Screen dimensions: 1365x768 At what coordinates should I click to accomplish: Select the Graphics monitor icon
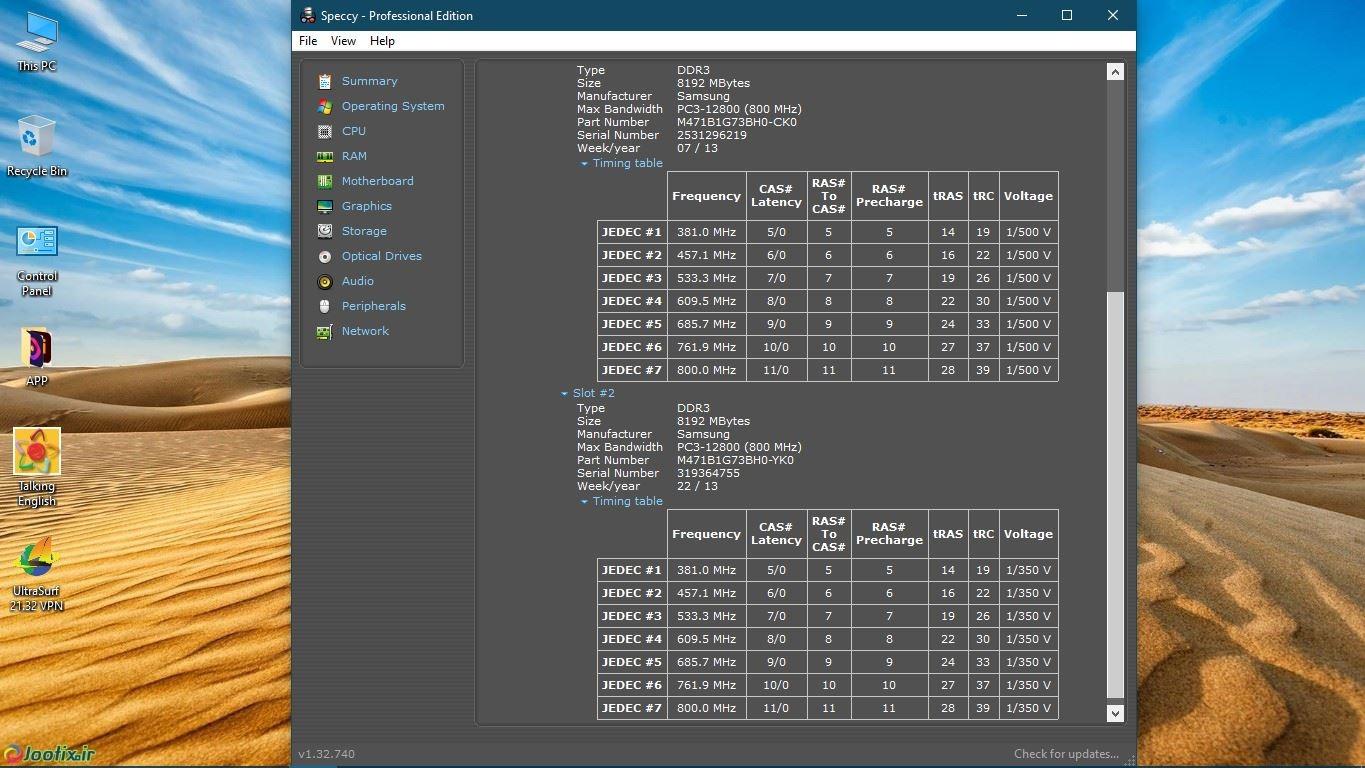pos(324,206)
